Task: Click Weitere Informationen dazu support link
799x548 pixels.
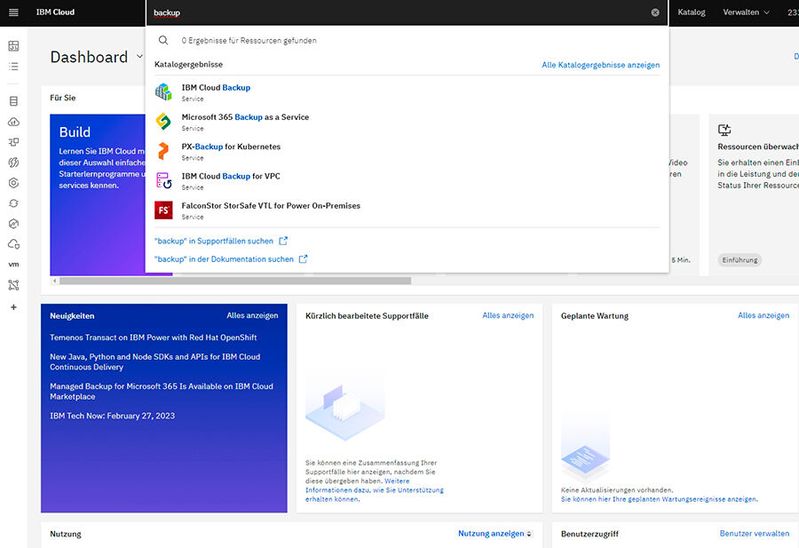Action: click(374, 490)
